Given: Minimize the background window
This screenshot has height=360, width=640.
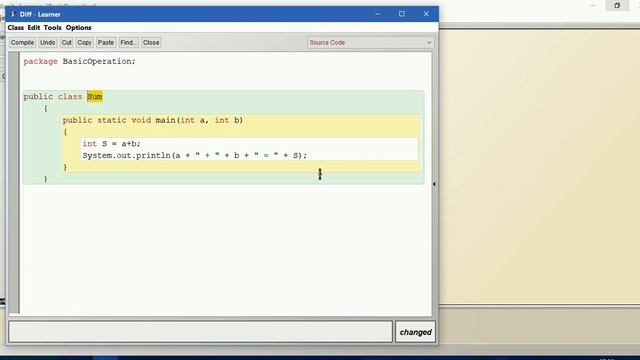Looking at the screenshot, I should (x=593, y=6).
